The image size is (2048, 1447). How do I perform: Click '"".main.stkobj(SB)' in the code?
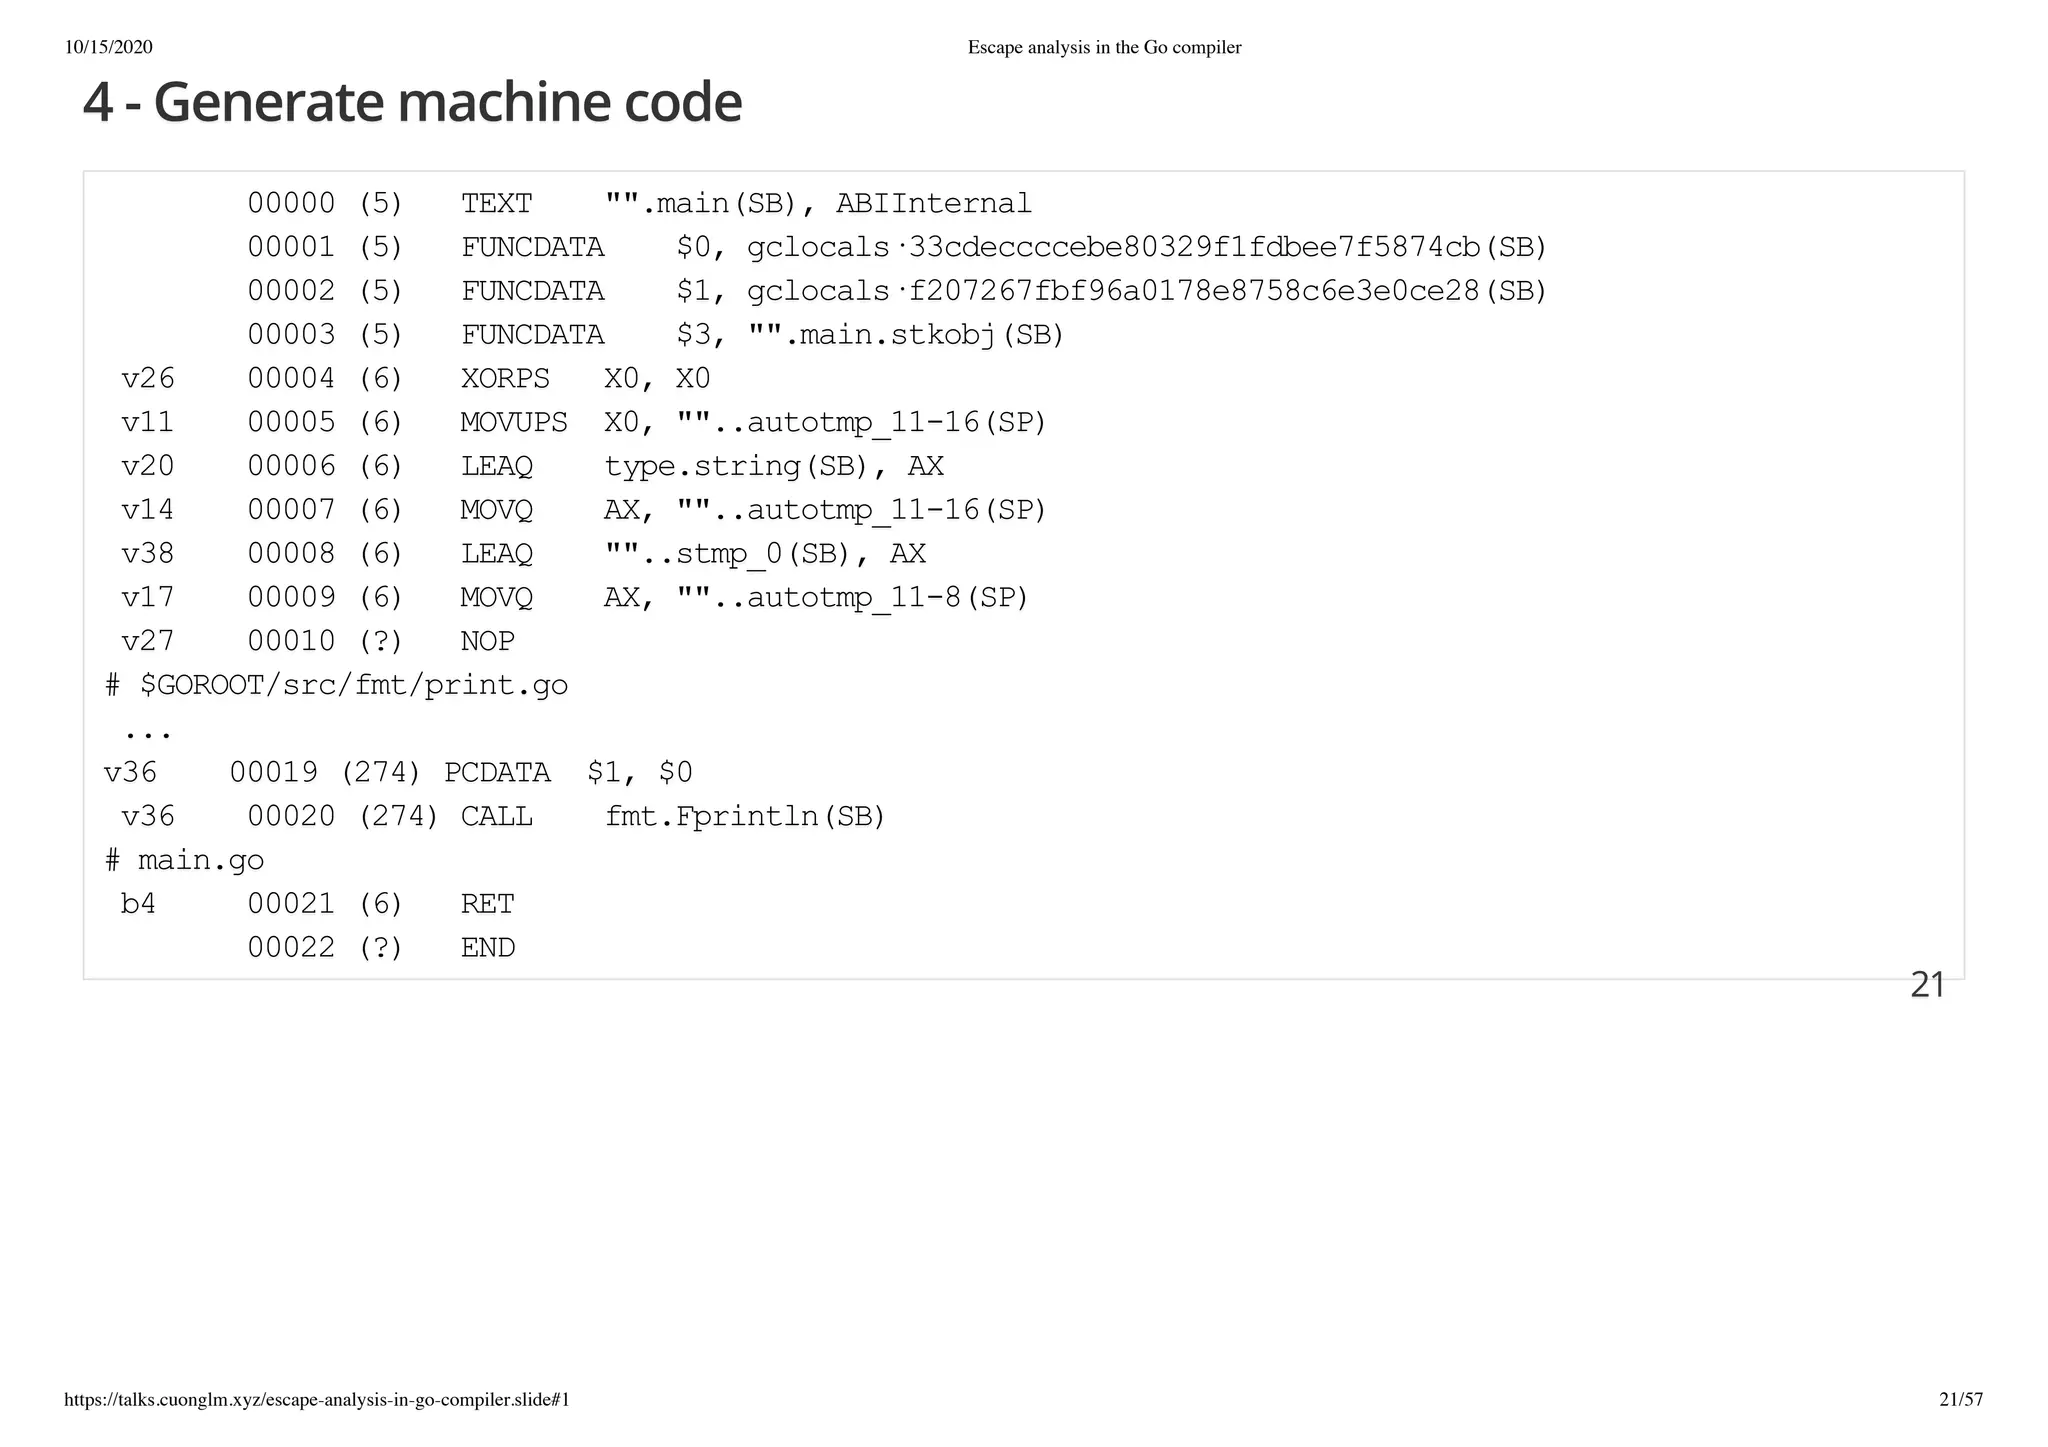pyautogui.click(x=906, y=335)
